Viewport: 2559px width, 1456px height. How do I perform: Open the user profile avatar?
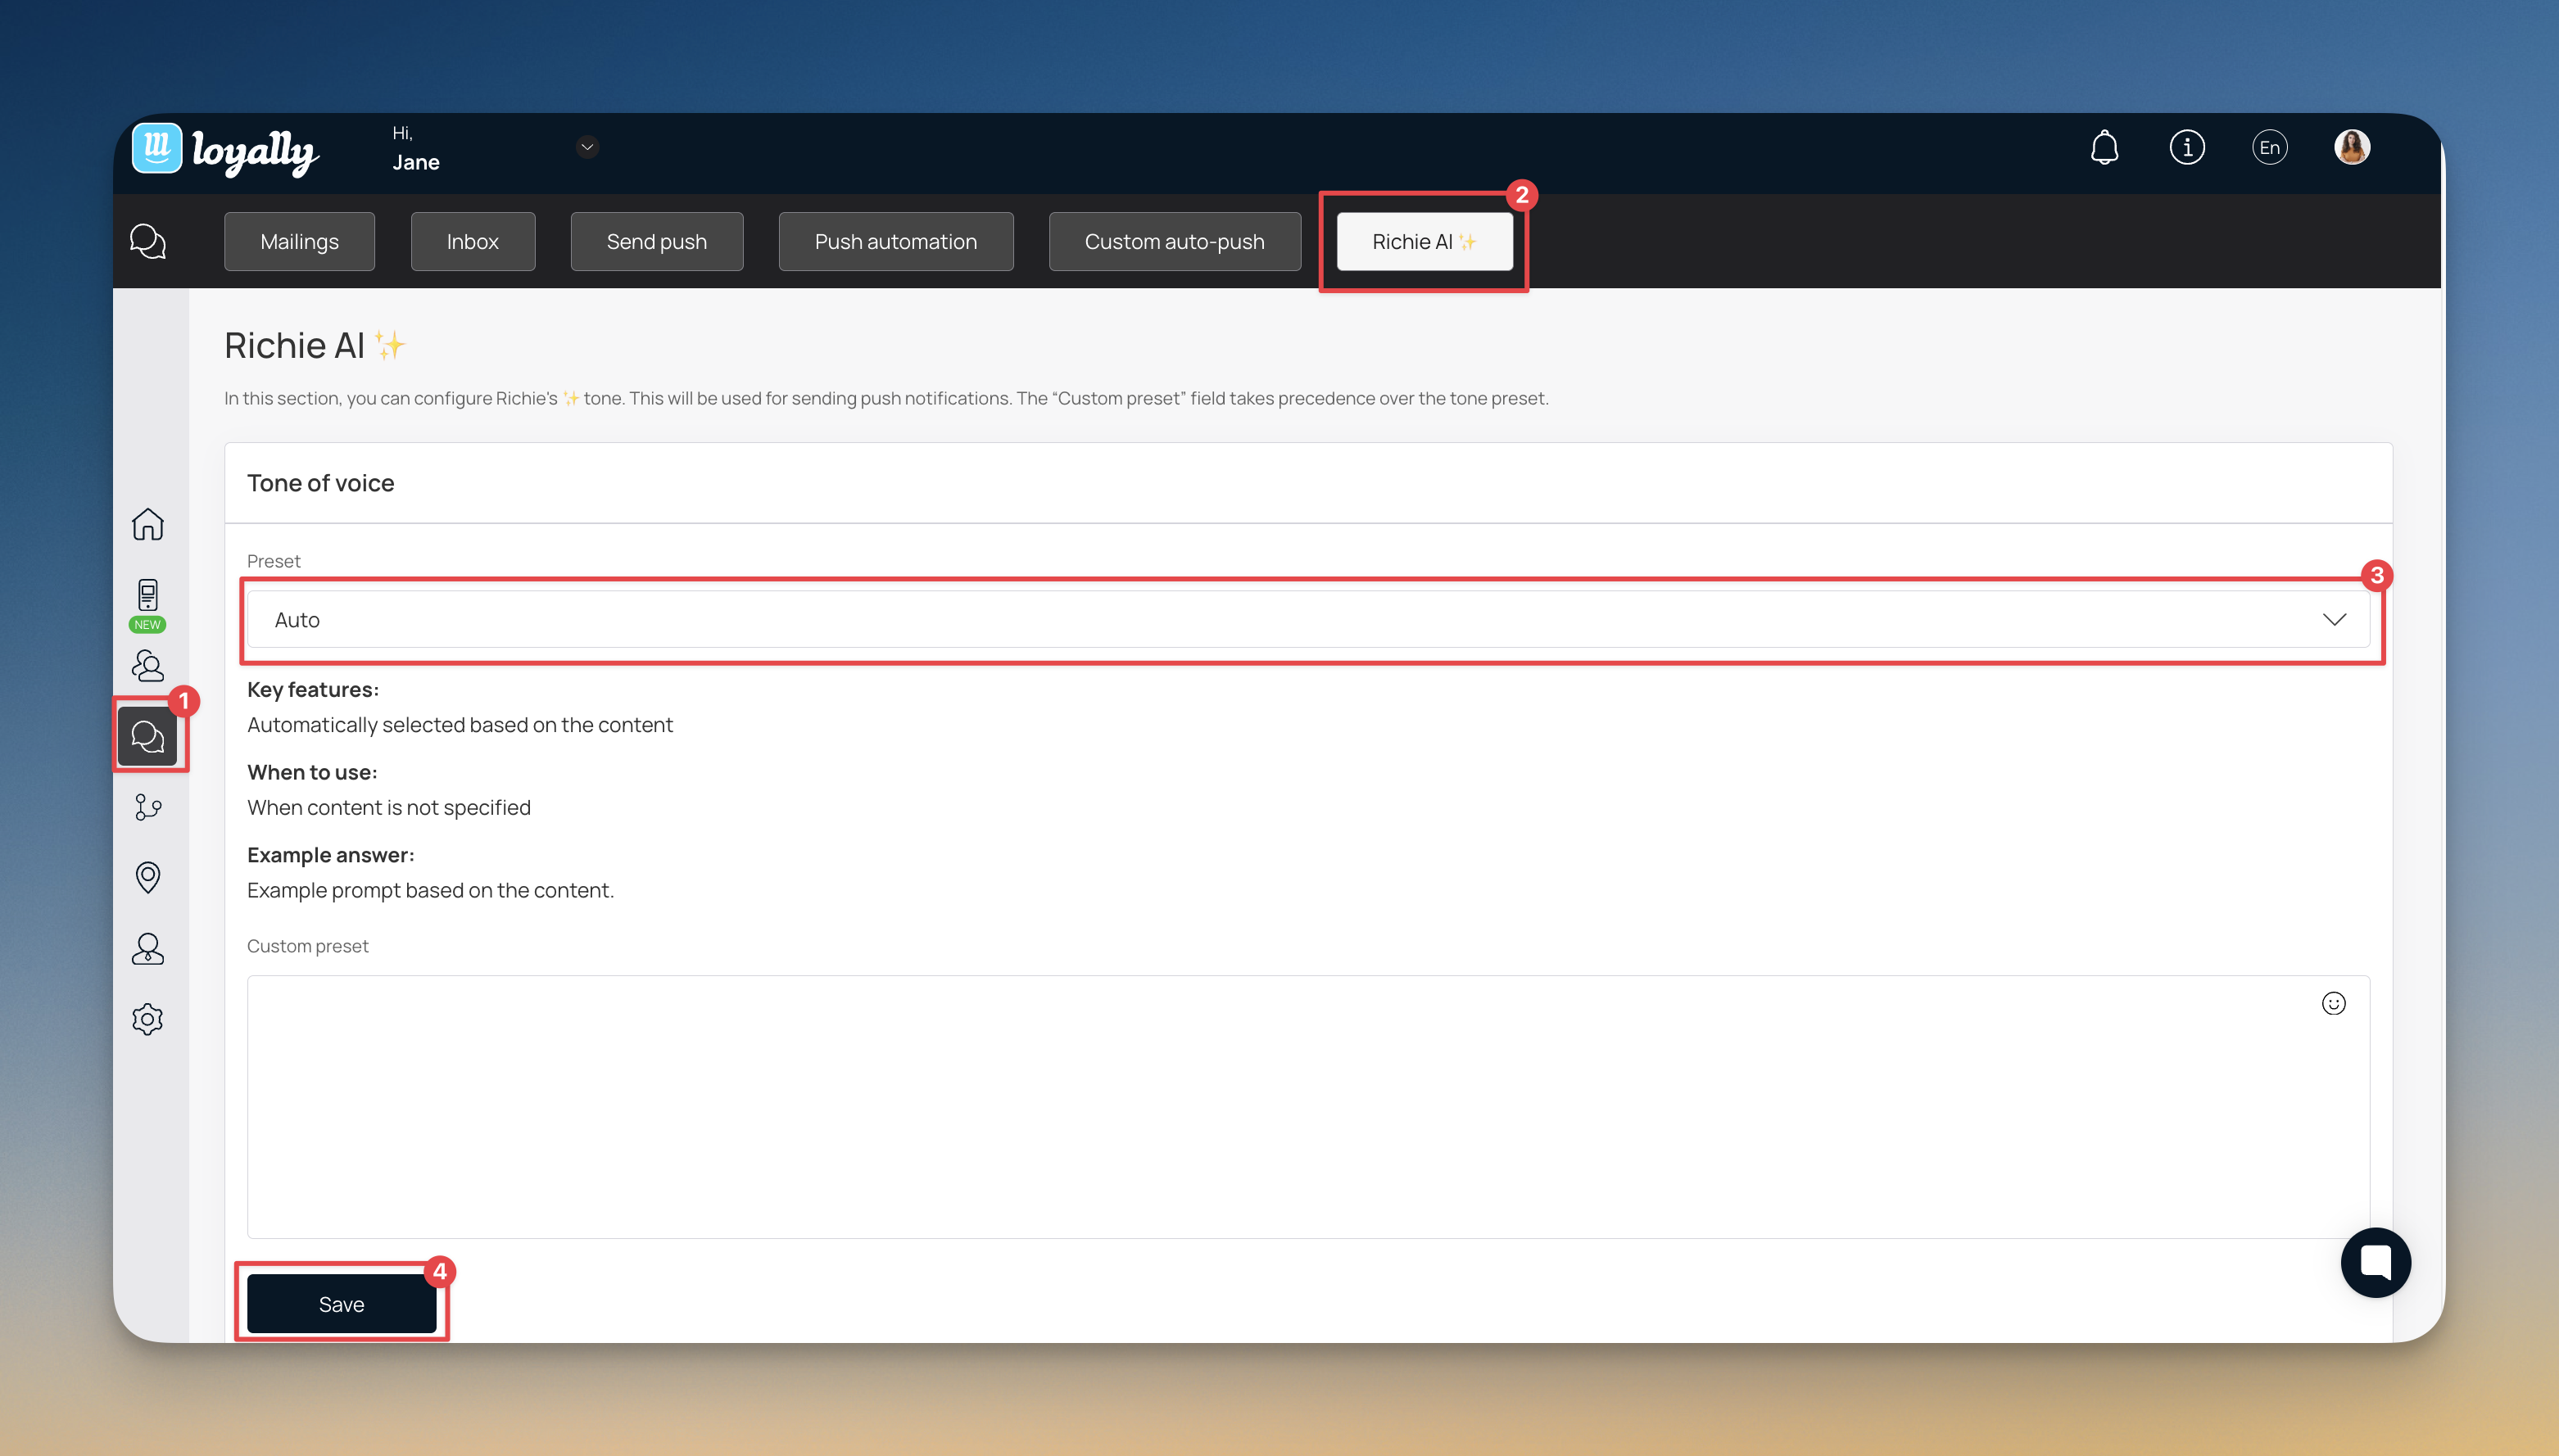click(2351, 148)
